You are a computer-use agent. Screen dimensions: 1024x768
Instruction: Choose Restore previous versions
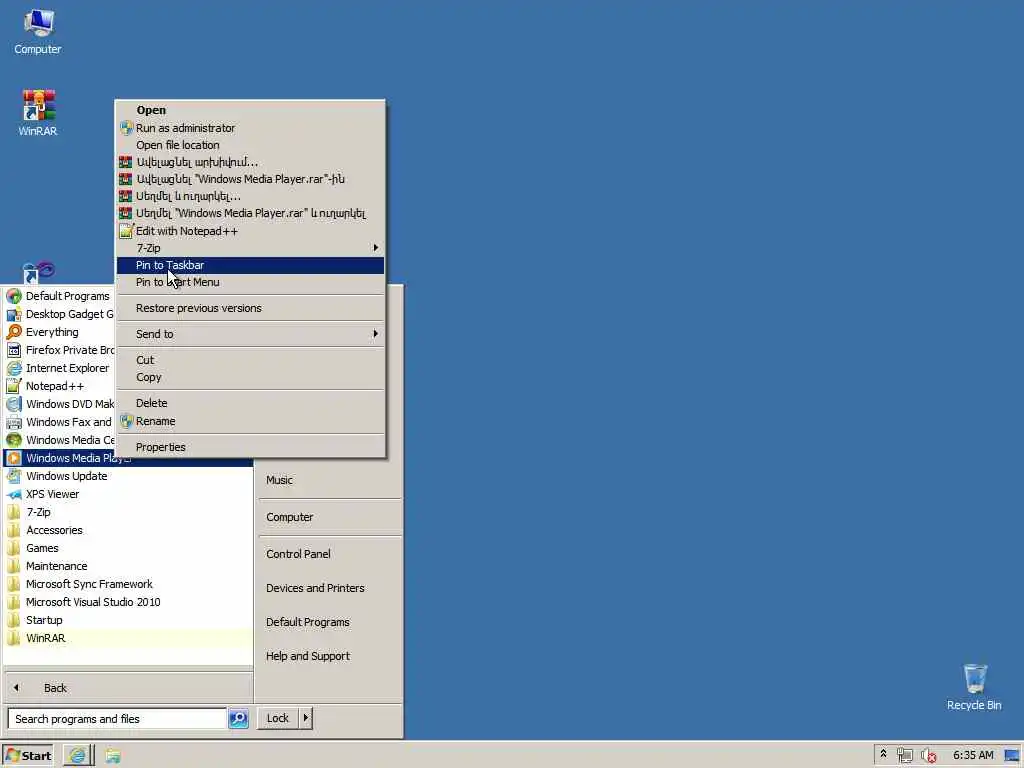(250, 308)
